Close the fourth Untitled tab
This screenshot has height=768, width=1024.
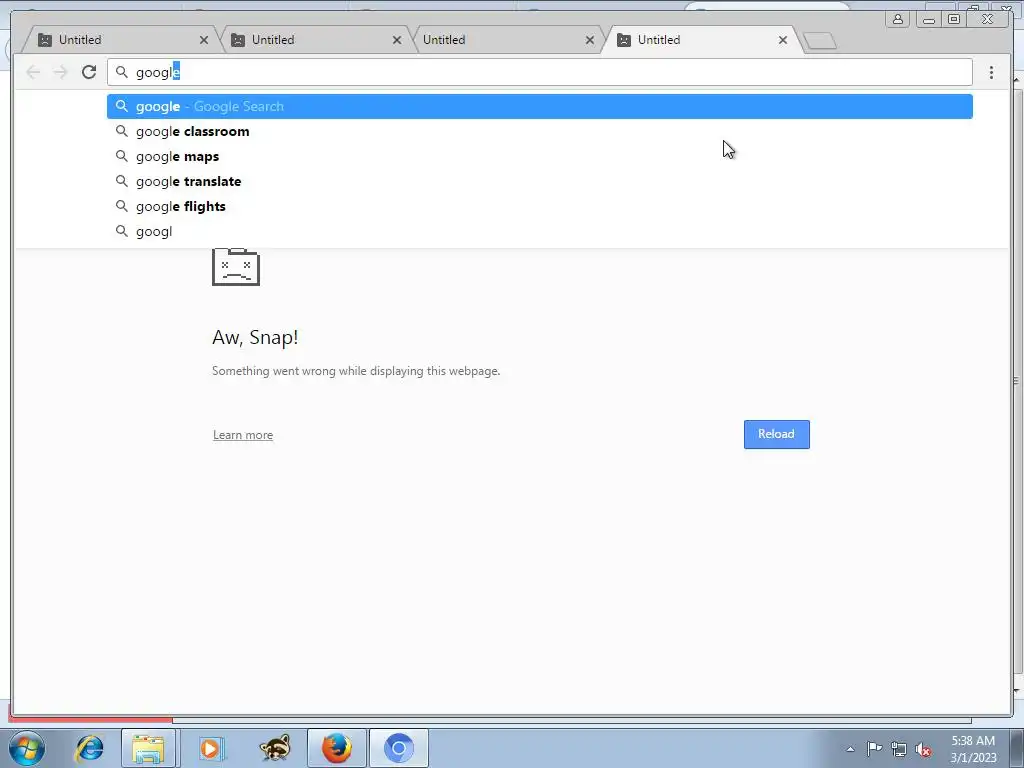click(x=782, y=40)
